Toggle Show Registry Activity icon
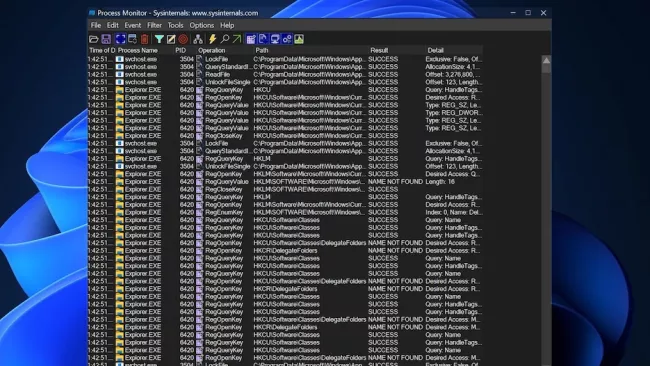 [x=251, y=39]
